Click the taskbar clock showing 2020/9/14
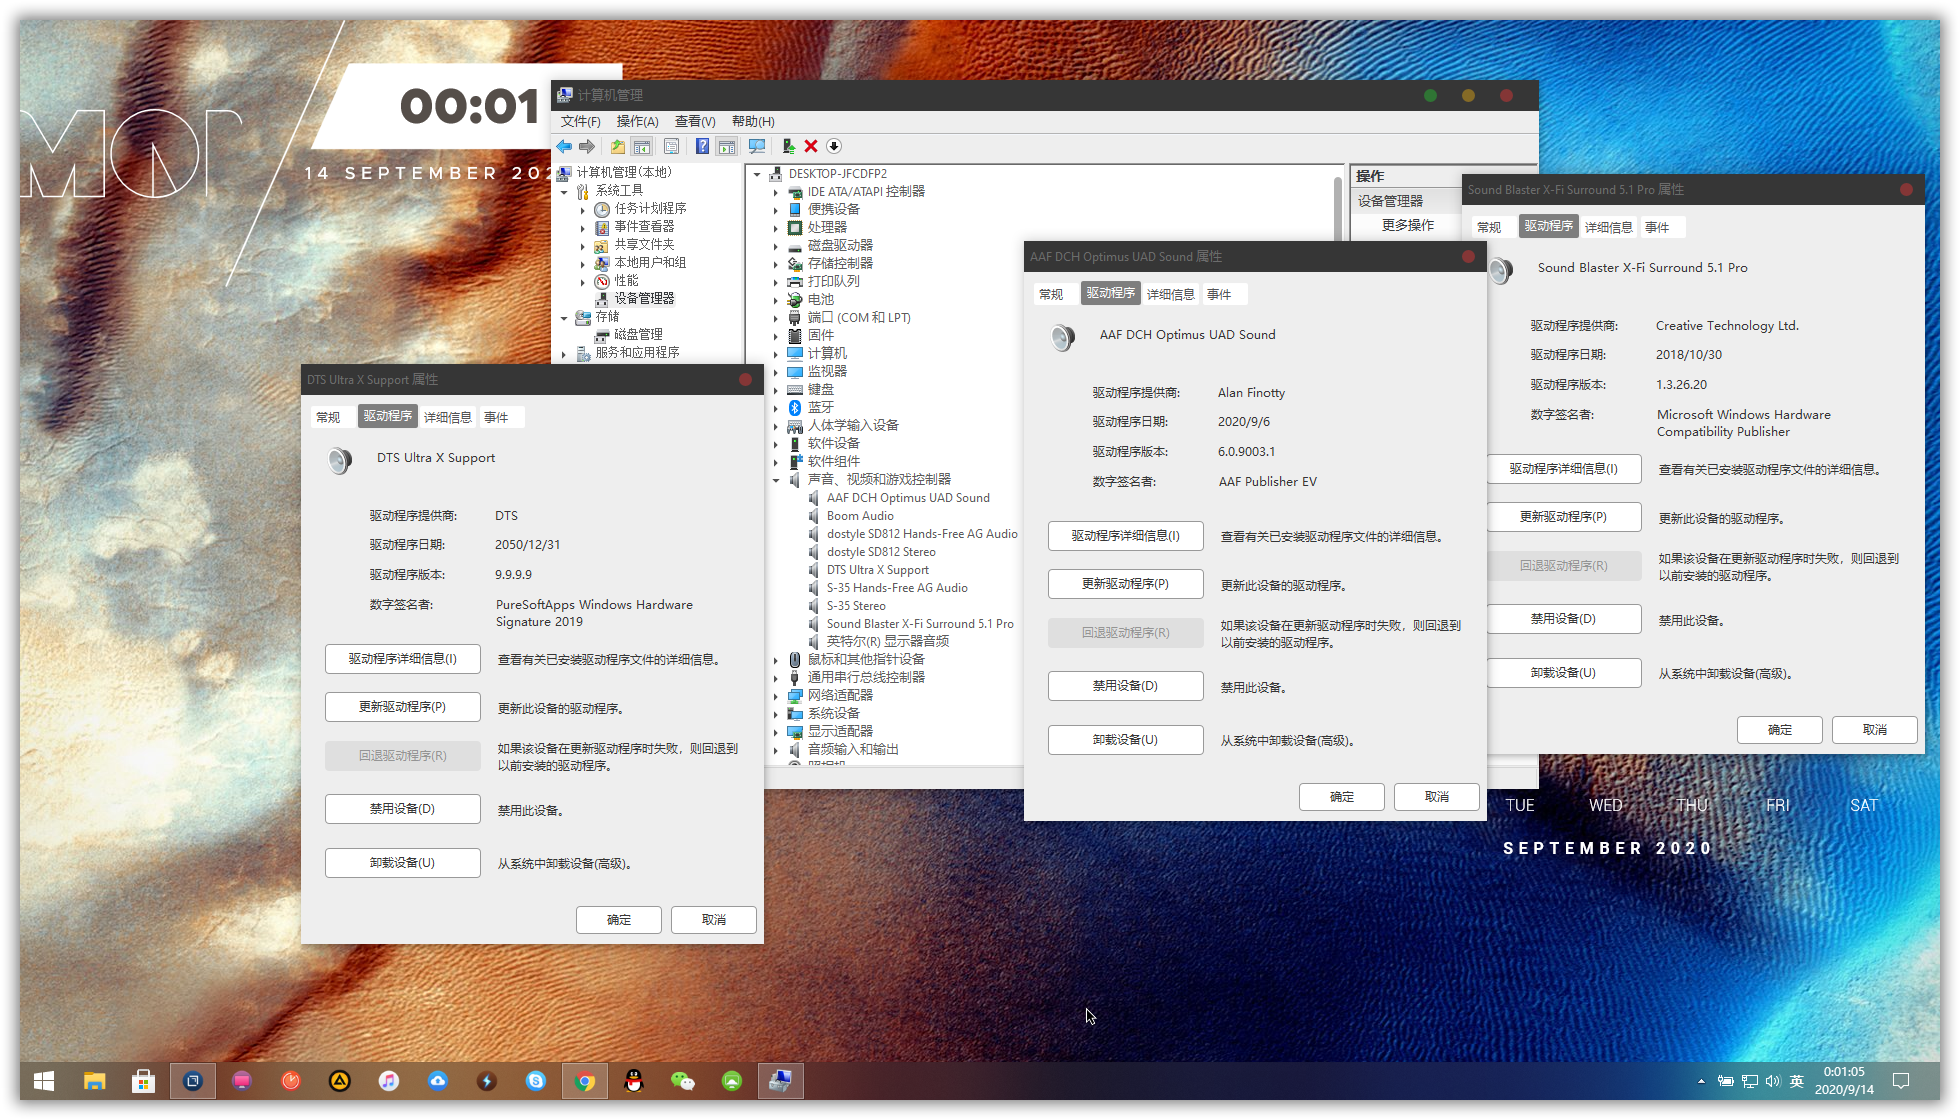 click(x=1844, y=1081)
